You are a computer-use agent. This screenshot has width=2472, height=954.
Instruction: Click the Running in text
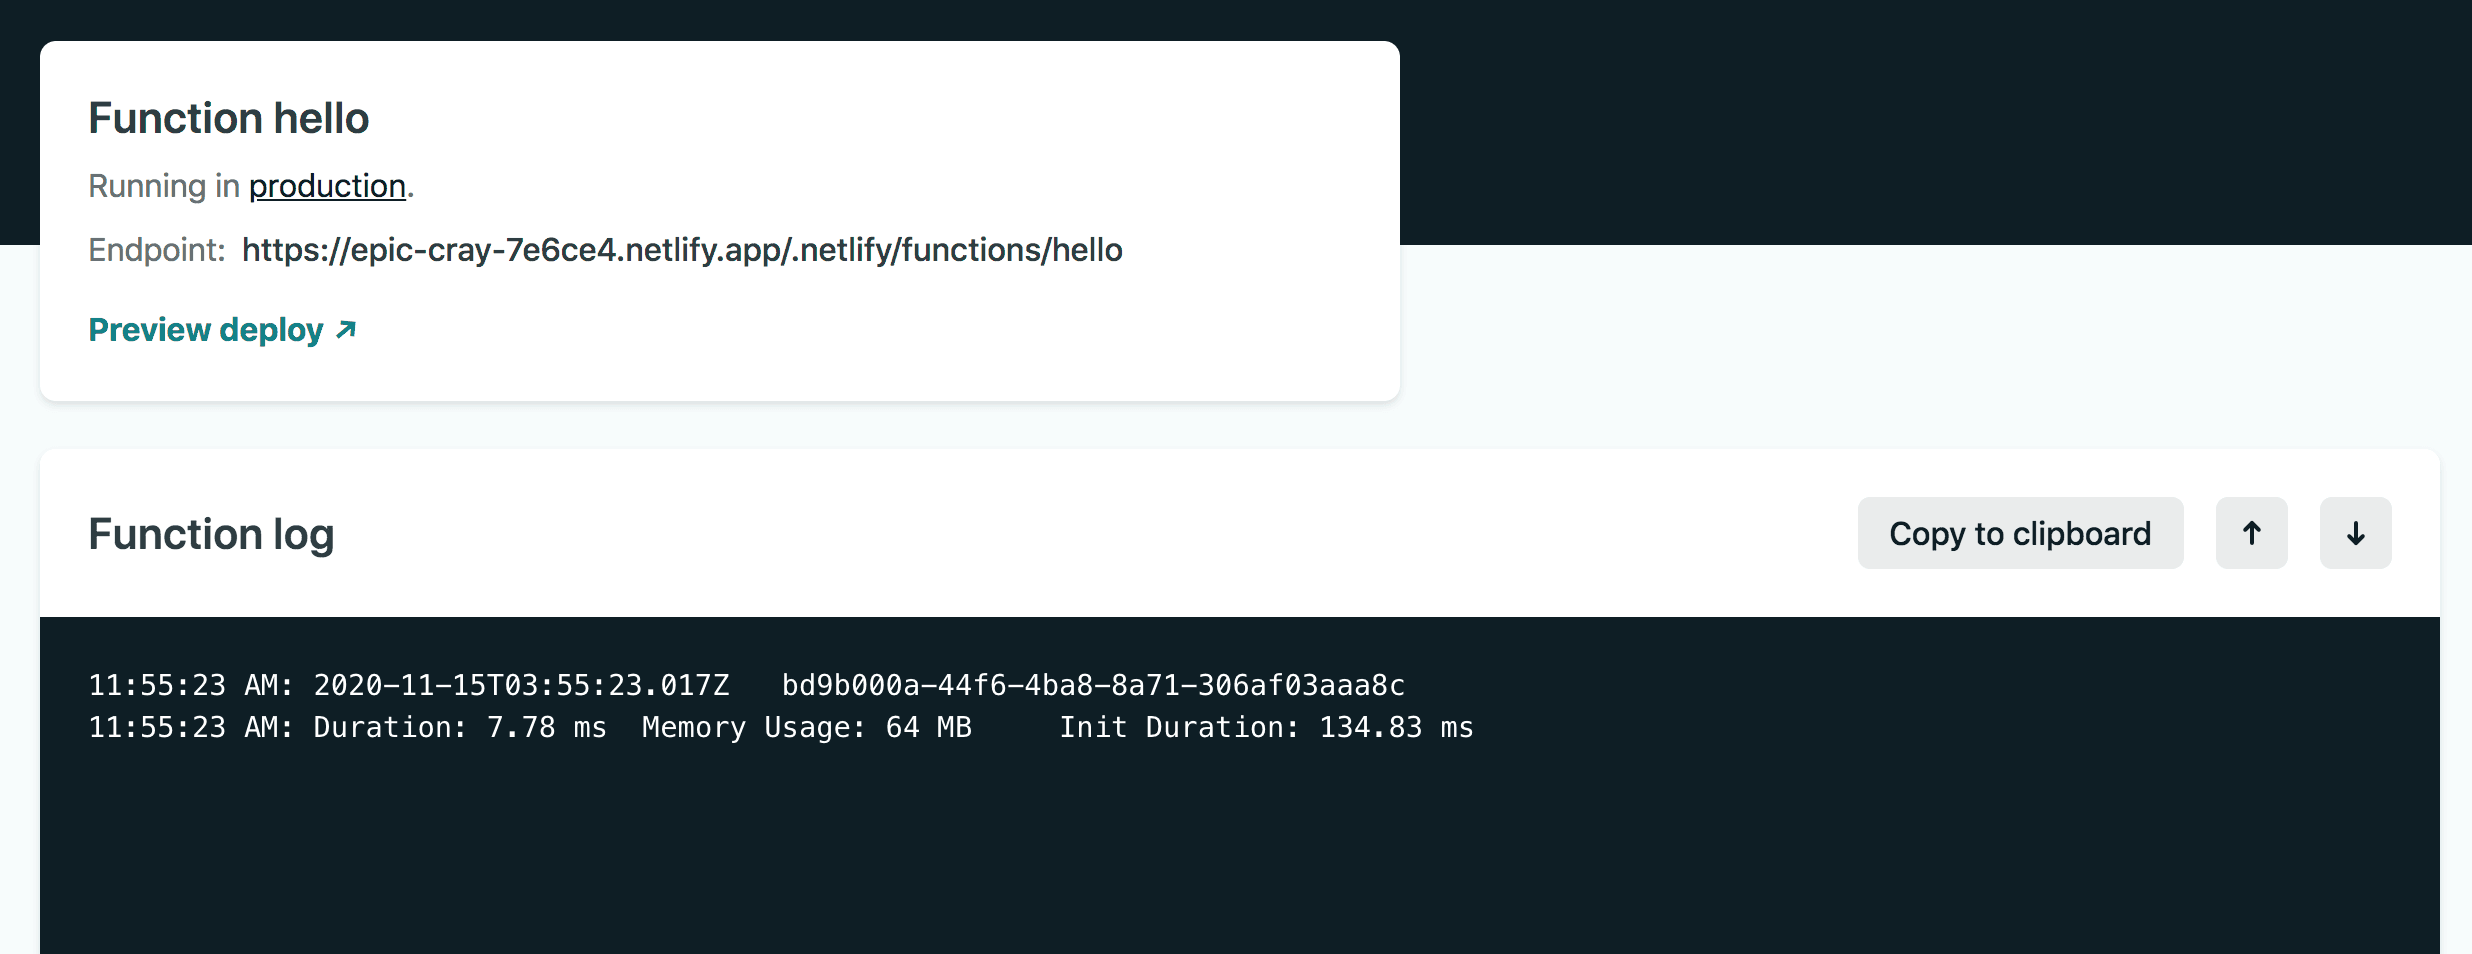tap(164, 186)
